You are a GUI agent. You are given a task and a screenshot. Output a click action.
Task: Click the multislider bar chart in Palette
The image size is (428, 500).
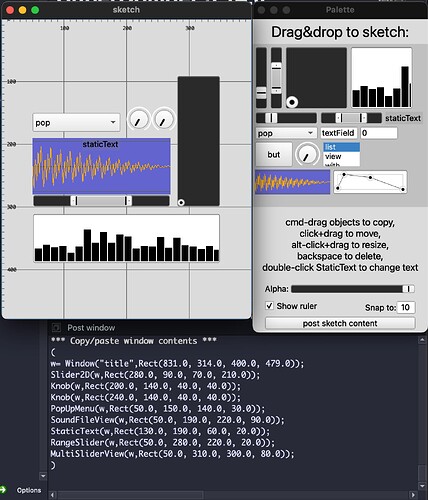click(382, 78)
